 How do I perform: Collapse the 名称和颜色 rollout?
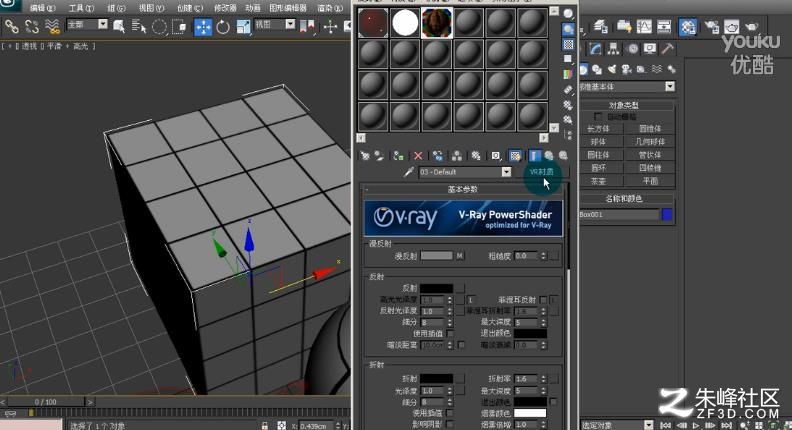coord(623,199)
